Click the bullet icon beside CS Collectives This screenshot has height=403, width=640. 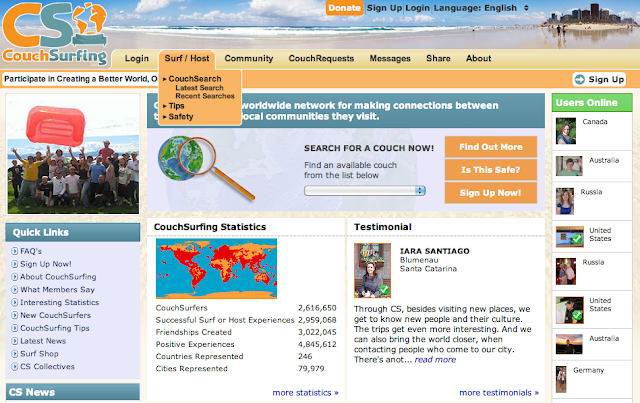tap(15, 367)
